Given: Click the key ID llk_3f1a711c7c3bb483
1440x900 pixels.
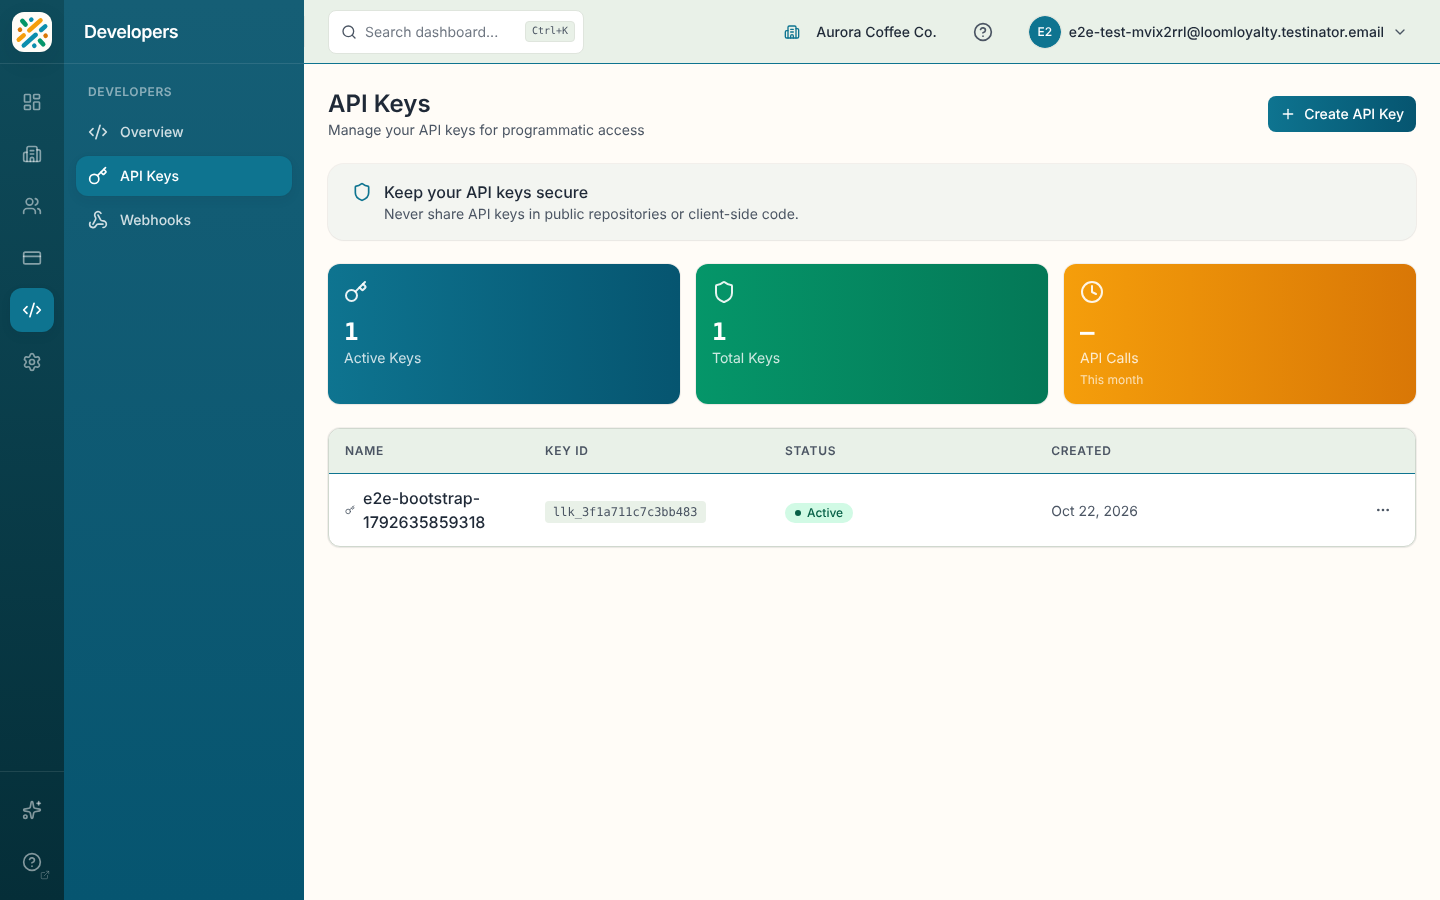Looking at the screenshot, I should (625, 512).
